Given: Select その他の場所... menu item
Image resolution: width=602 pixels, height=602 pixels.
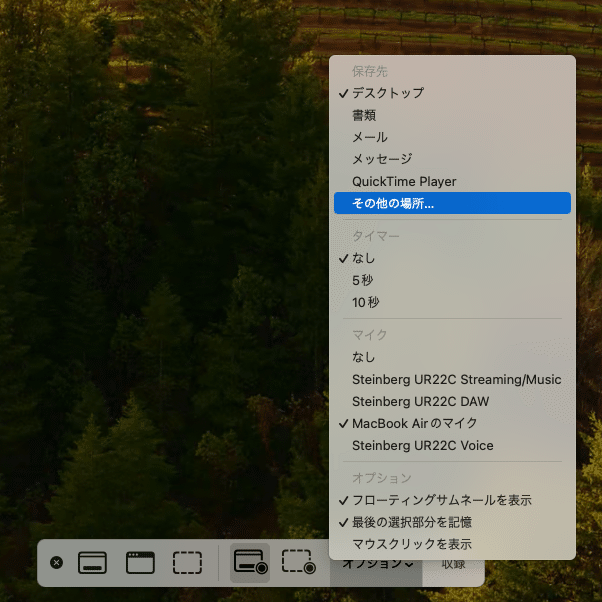Looking at the screenshot, I should click(x=452, y=203).
